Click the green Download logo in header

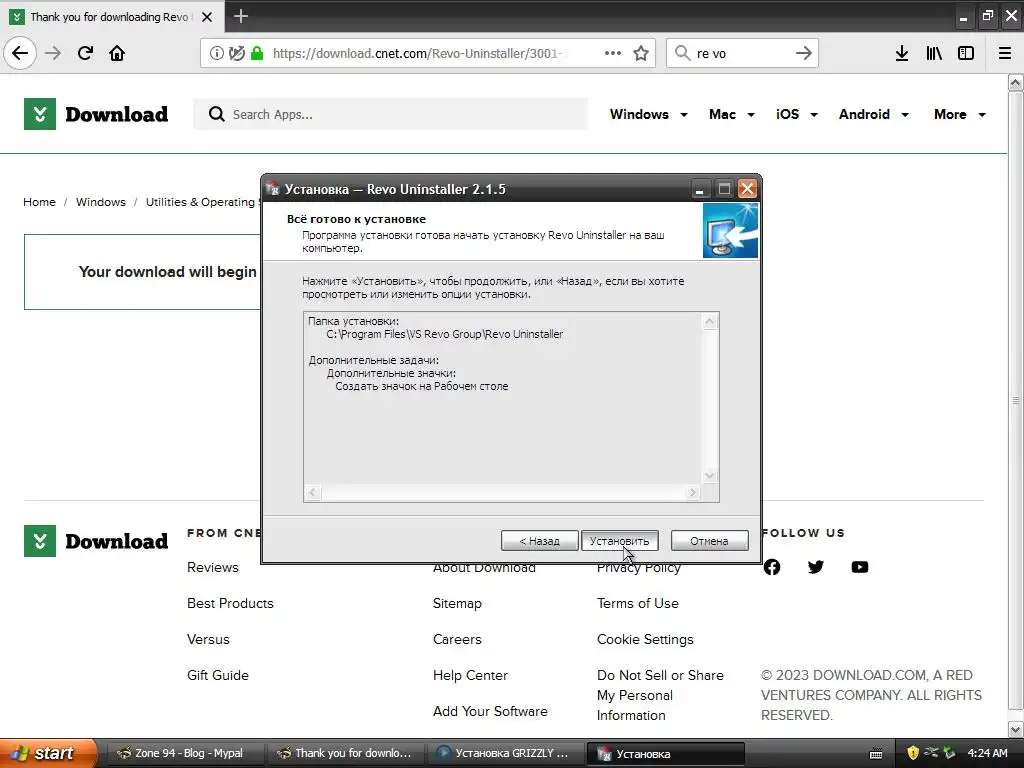point(96,114)
